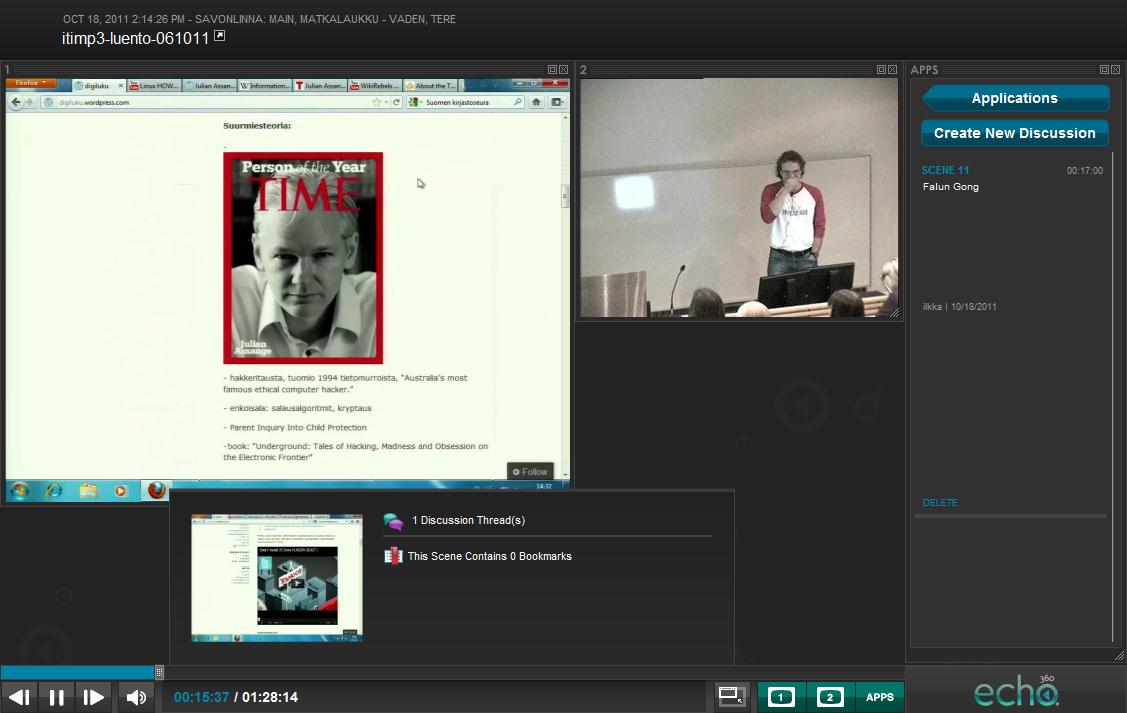Switch to the Information... Wikipedia tab

[x=264, y=86]
